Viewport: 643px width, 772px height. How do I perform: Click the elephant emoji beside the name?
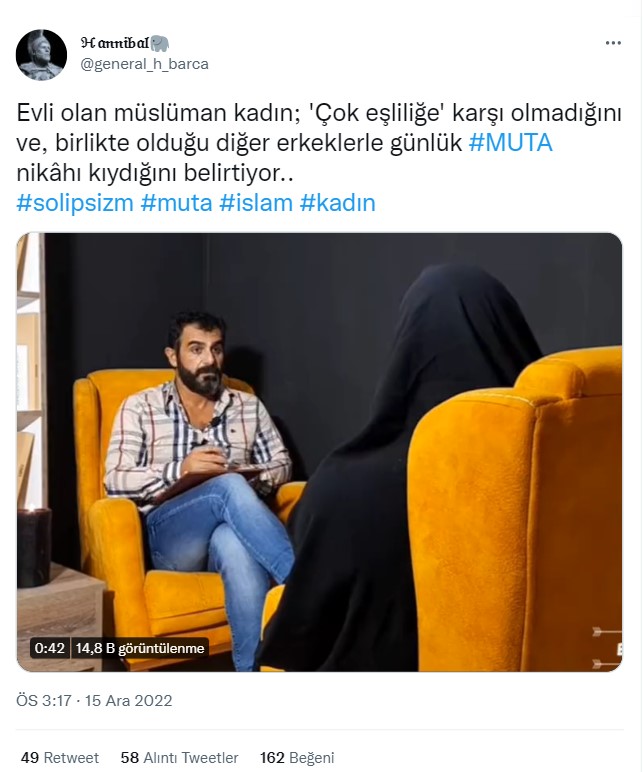[160, 43]
